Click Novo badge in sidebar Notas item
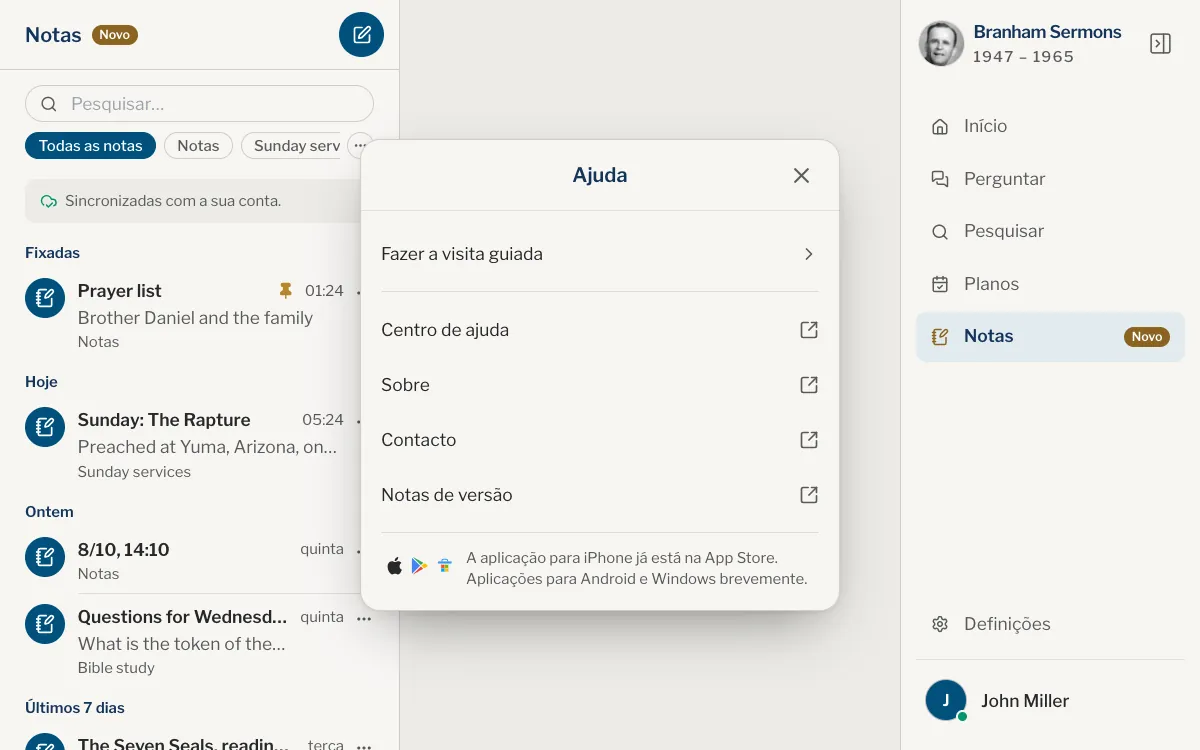Image resolution: width=1200 pixels, height=750 pixels. [x=1147, y=337]
